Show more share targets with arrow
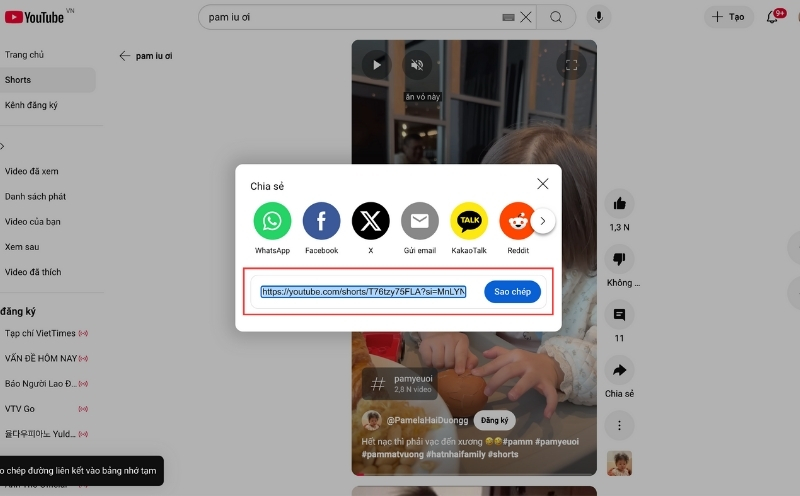This screenshot has width=800, height=496. pos(543,221)
